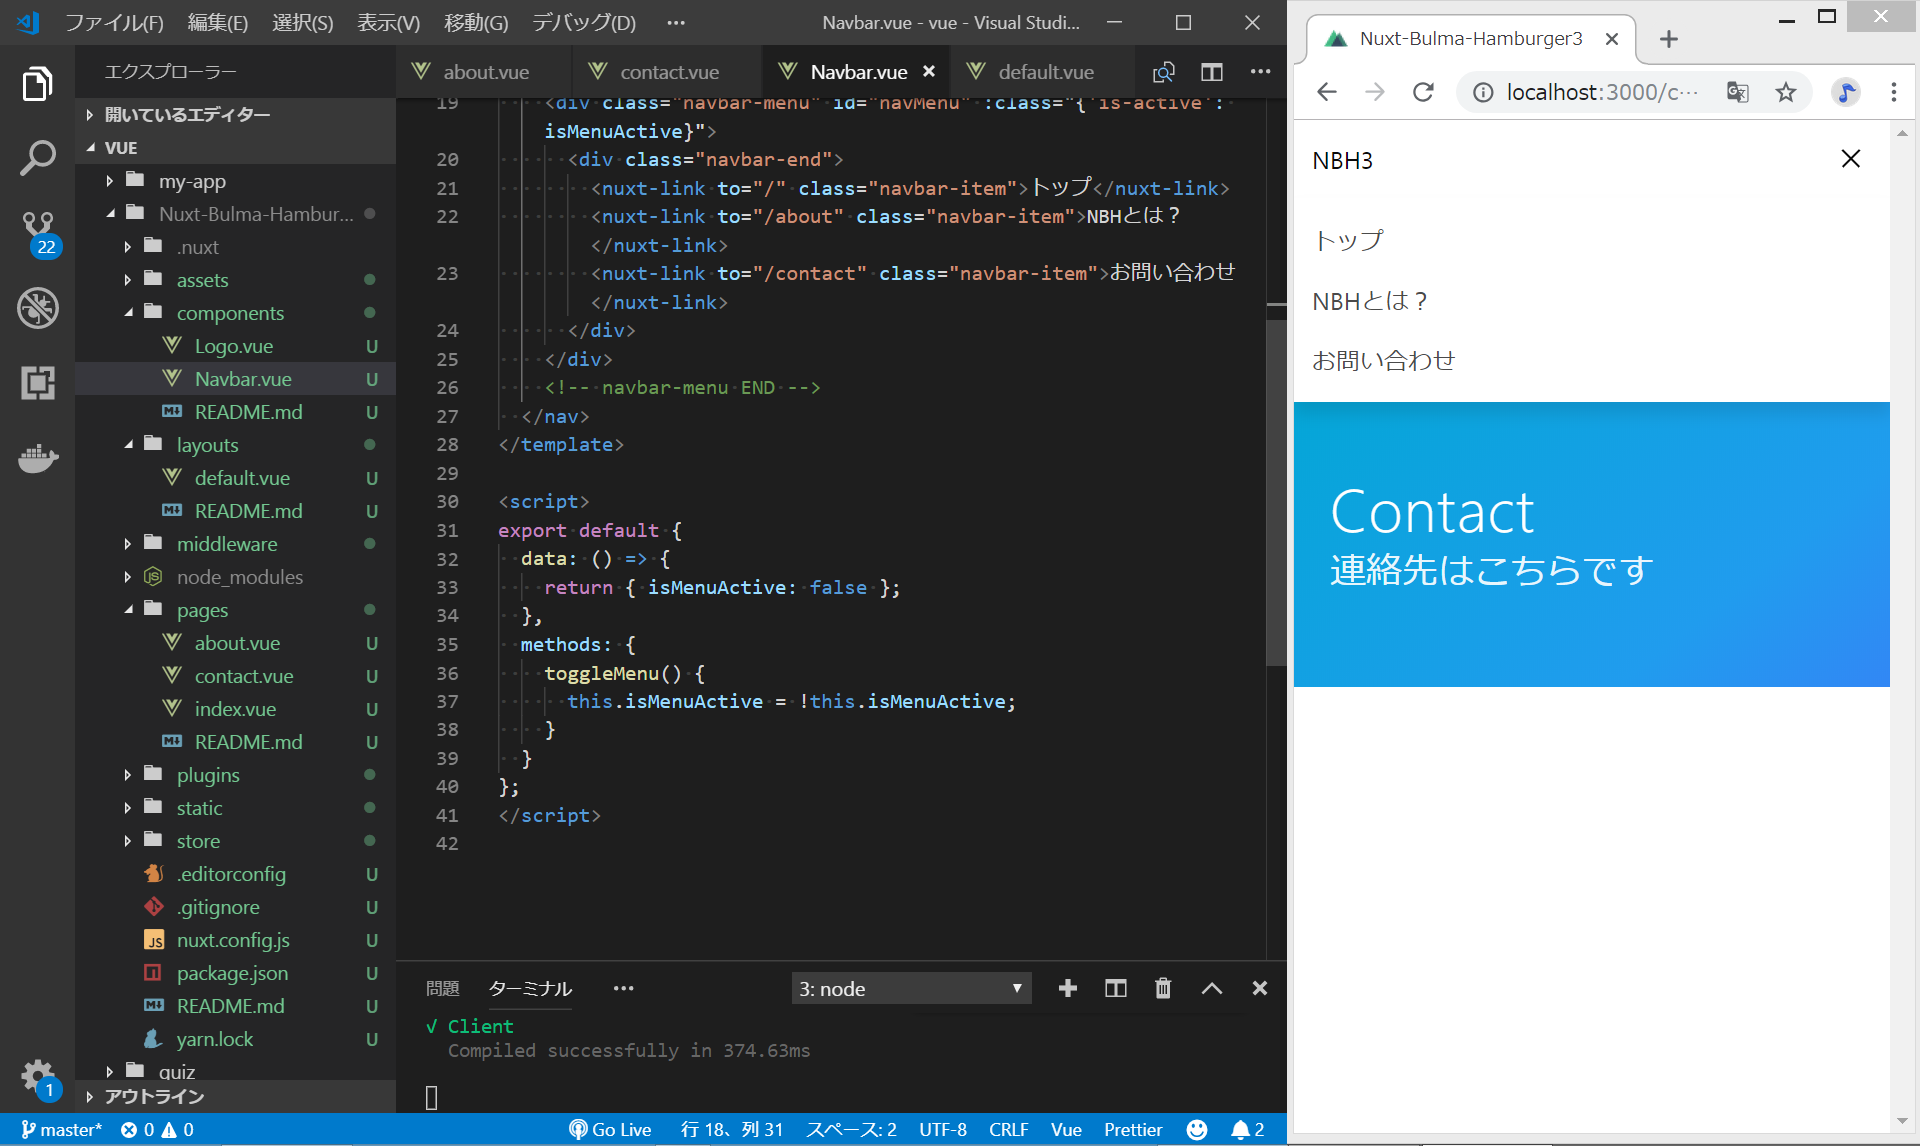Open the Selection menu
This screenshot has width=1920, height=1146.
click(302, 22)
